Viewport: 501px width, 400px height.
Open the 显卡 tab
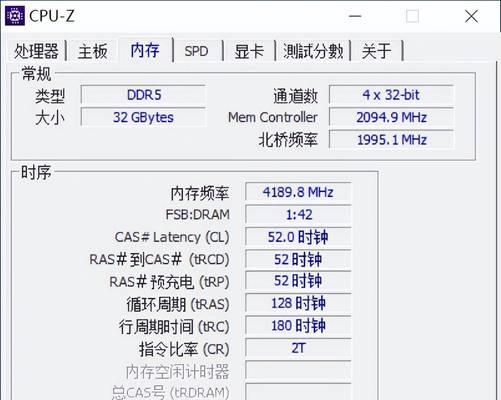(249, 51)
